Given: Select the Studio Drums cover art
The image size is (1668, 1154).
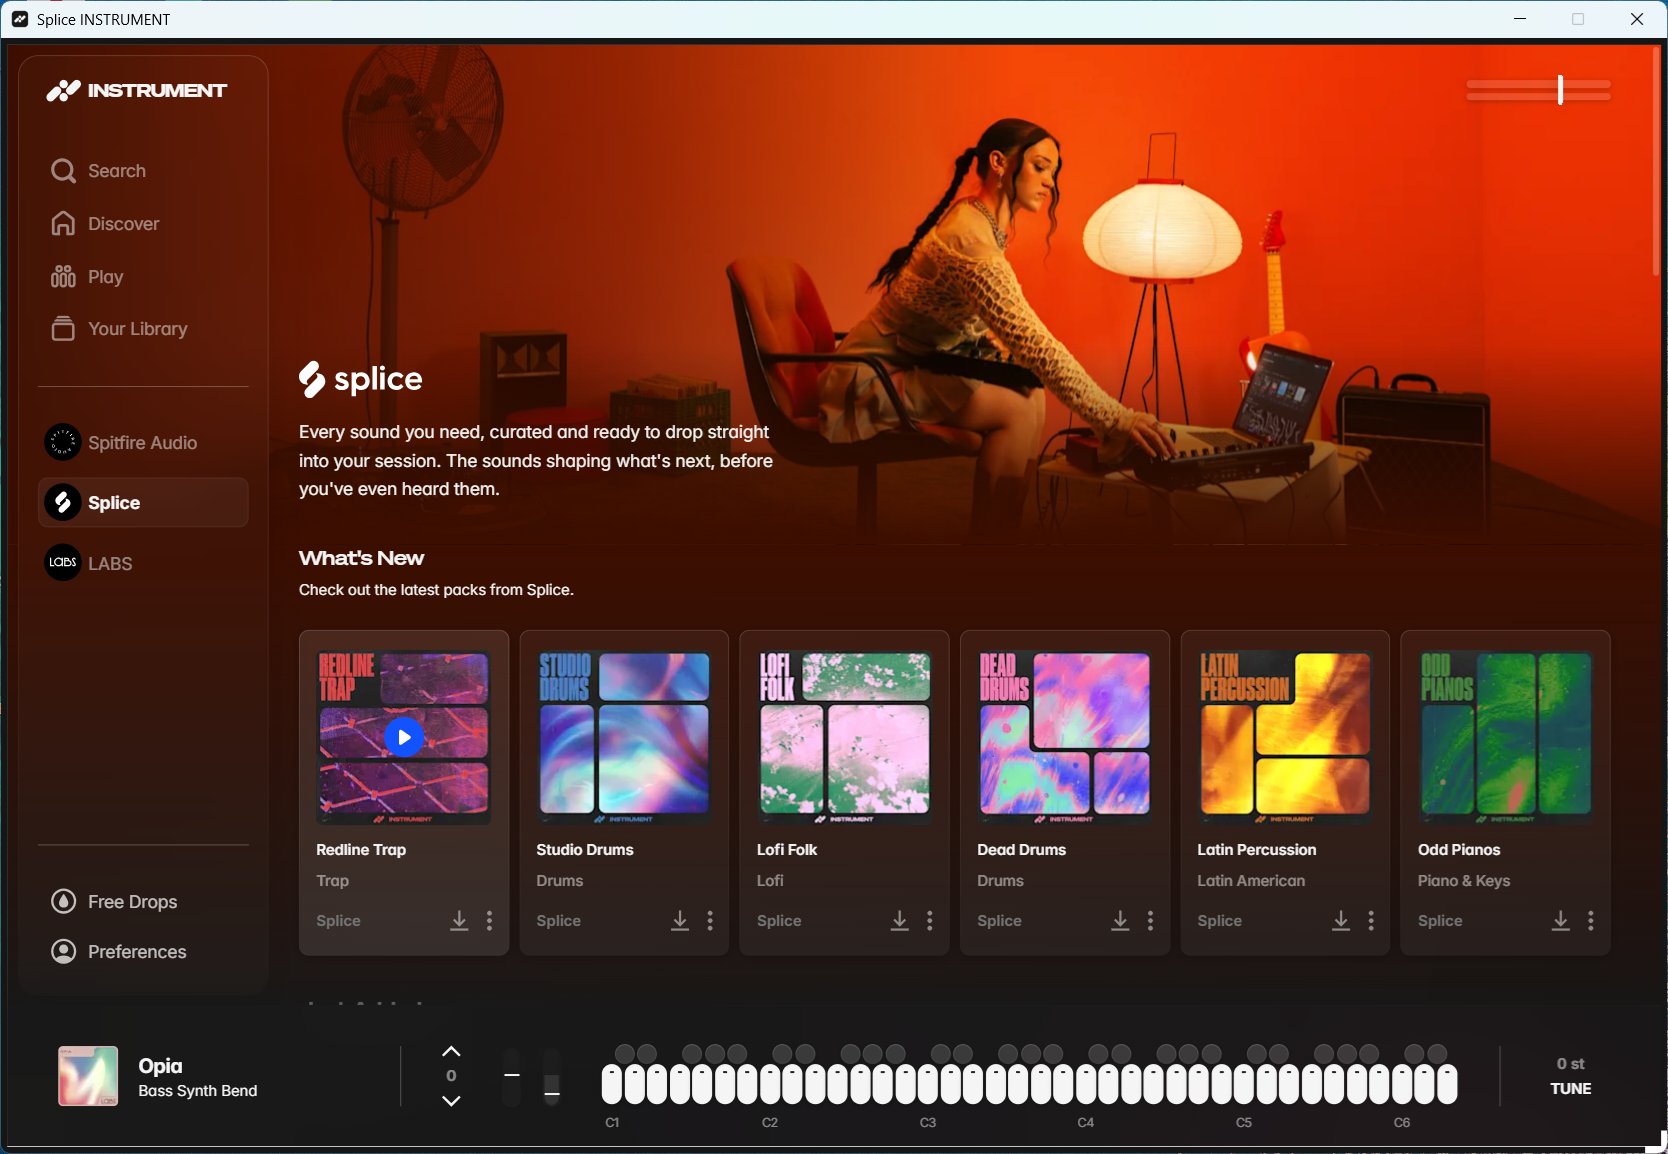Looking at the screenshot, I should [x=624, y=738].
